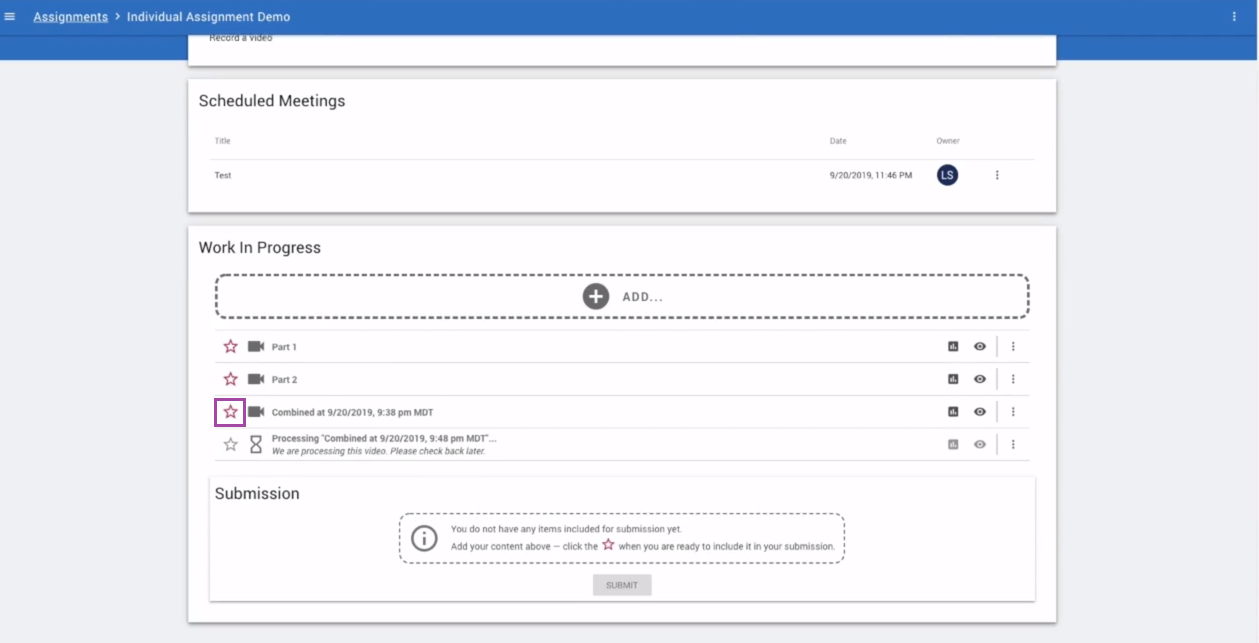Image resolution: width=1259 pixels, height=643 pixels.
Task: Click the Work In Progress heading
Action: (x=260, y=248)
